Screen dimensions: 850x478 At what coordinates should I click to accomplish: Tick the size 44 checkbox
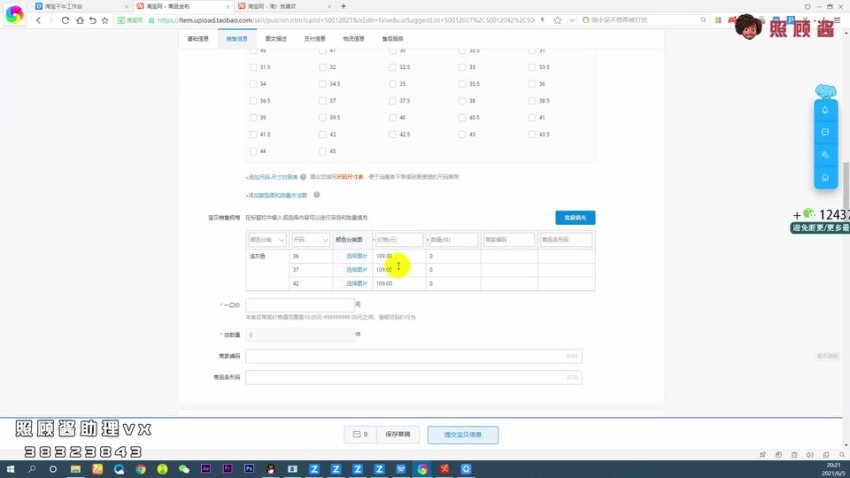[x=254, y=151]
